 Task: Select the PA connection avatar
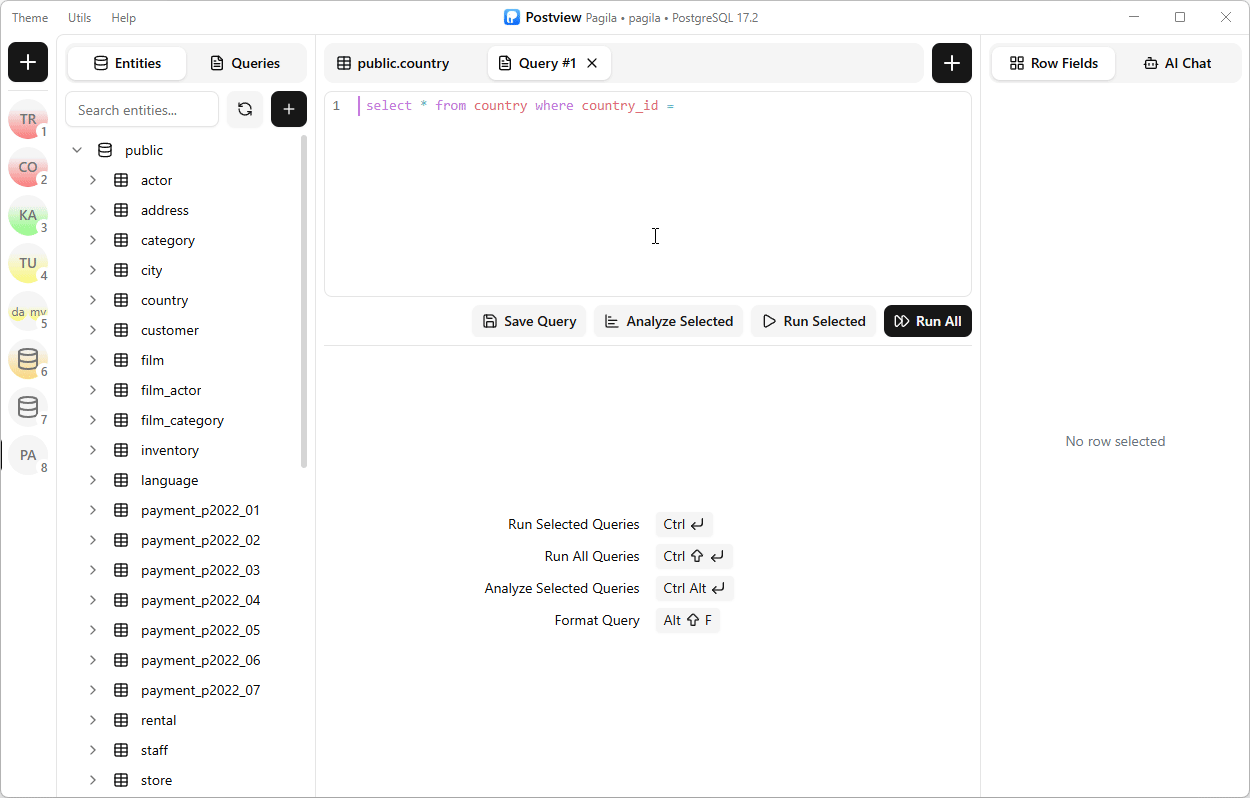coord(28,455)
